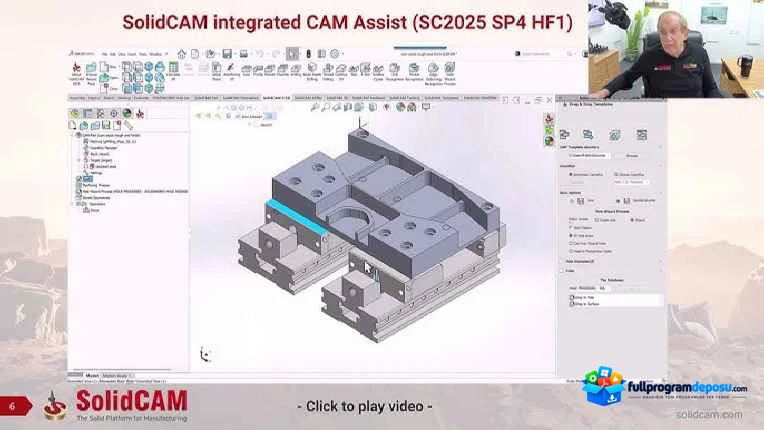Click the Browse Recent Parts folder icon
The width and height of the screenshot is (764, 430).
(91, 69)
